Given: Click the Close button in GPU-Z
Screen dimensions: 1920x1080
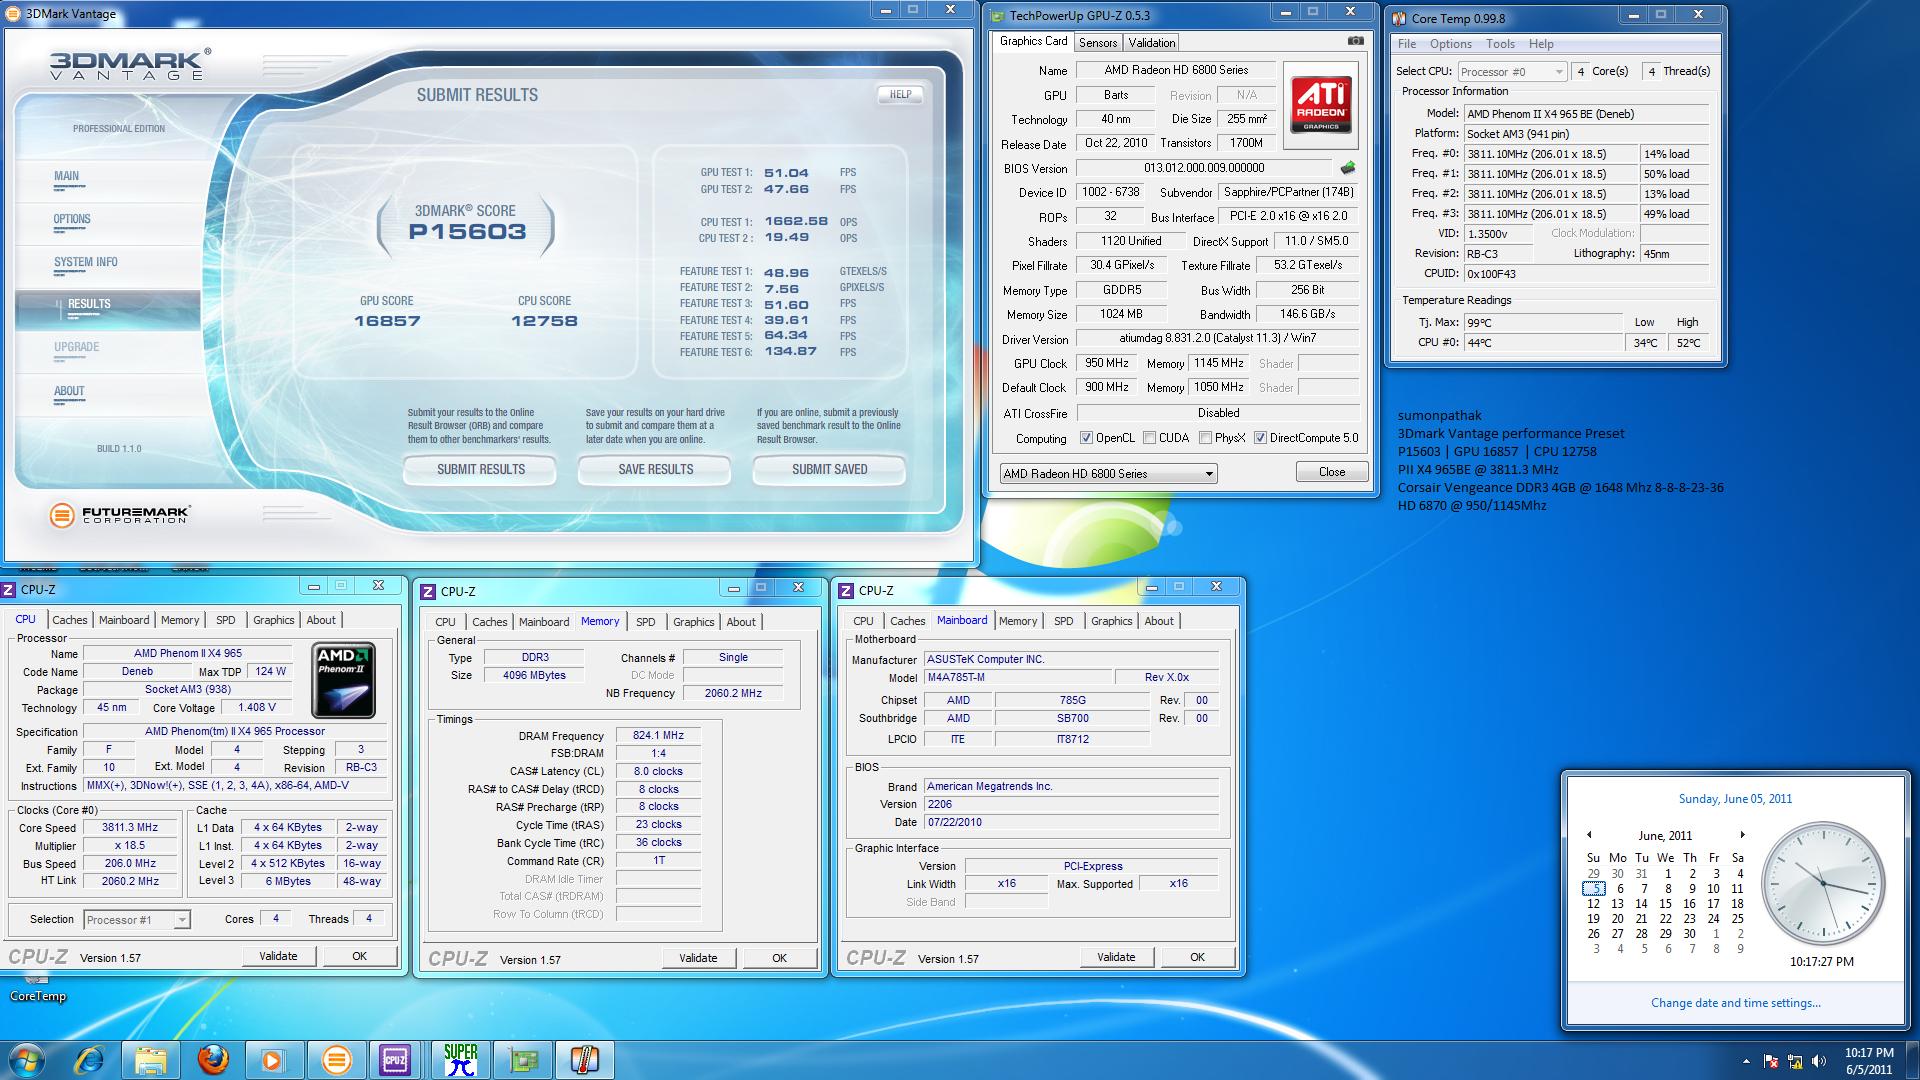Looking at the screenshot, I should point(1331,472).
